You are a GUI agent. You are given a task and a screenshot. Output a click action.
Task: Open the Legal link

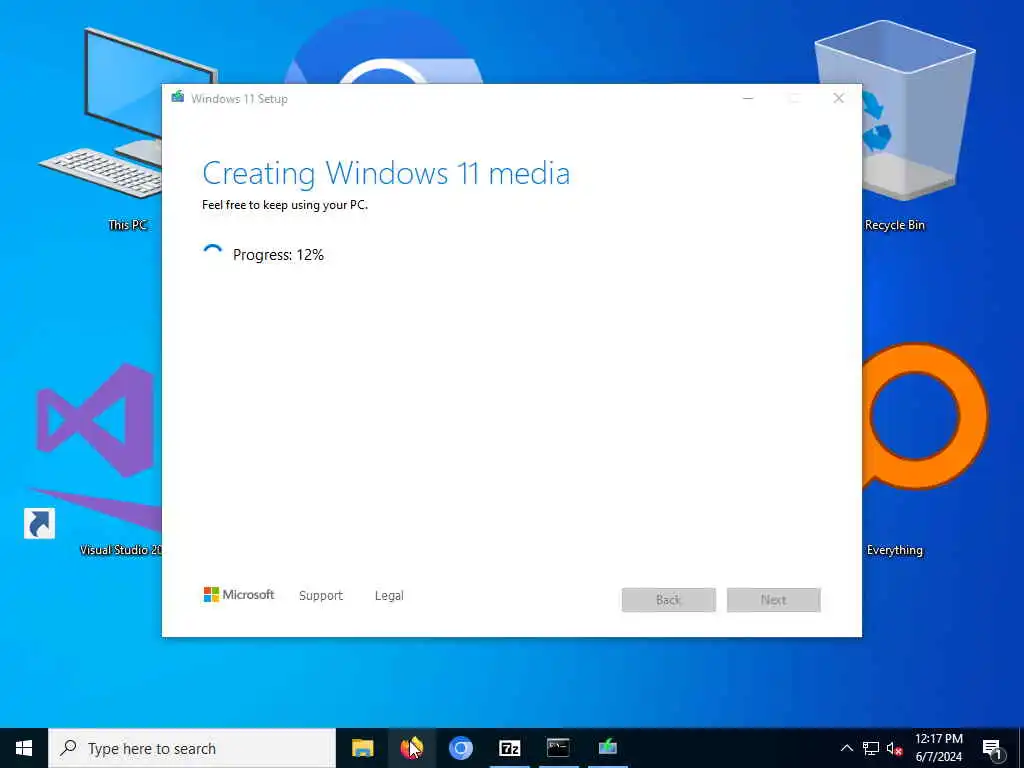389,596
